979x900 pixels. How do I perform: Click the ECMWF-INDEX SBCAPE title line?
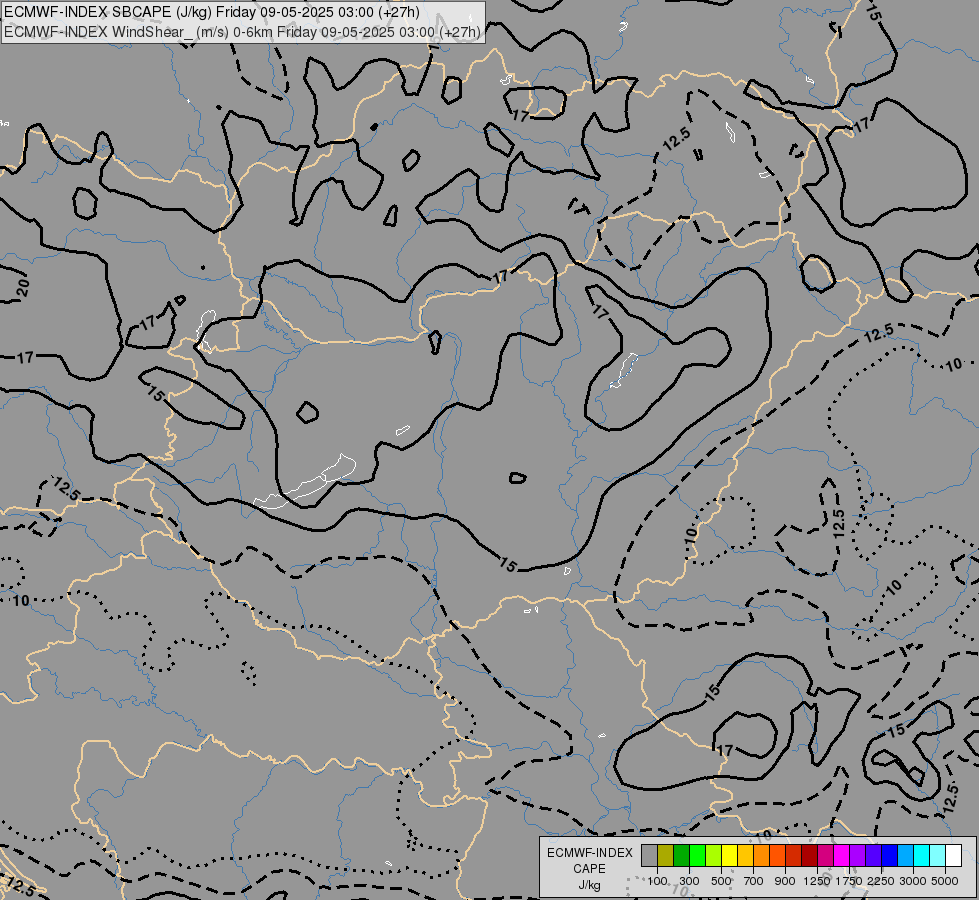point(212,12)
